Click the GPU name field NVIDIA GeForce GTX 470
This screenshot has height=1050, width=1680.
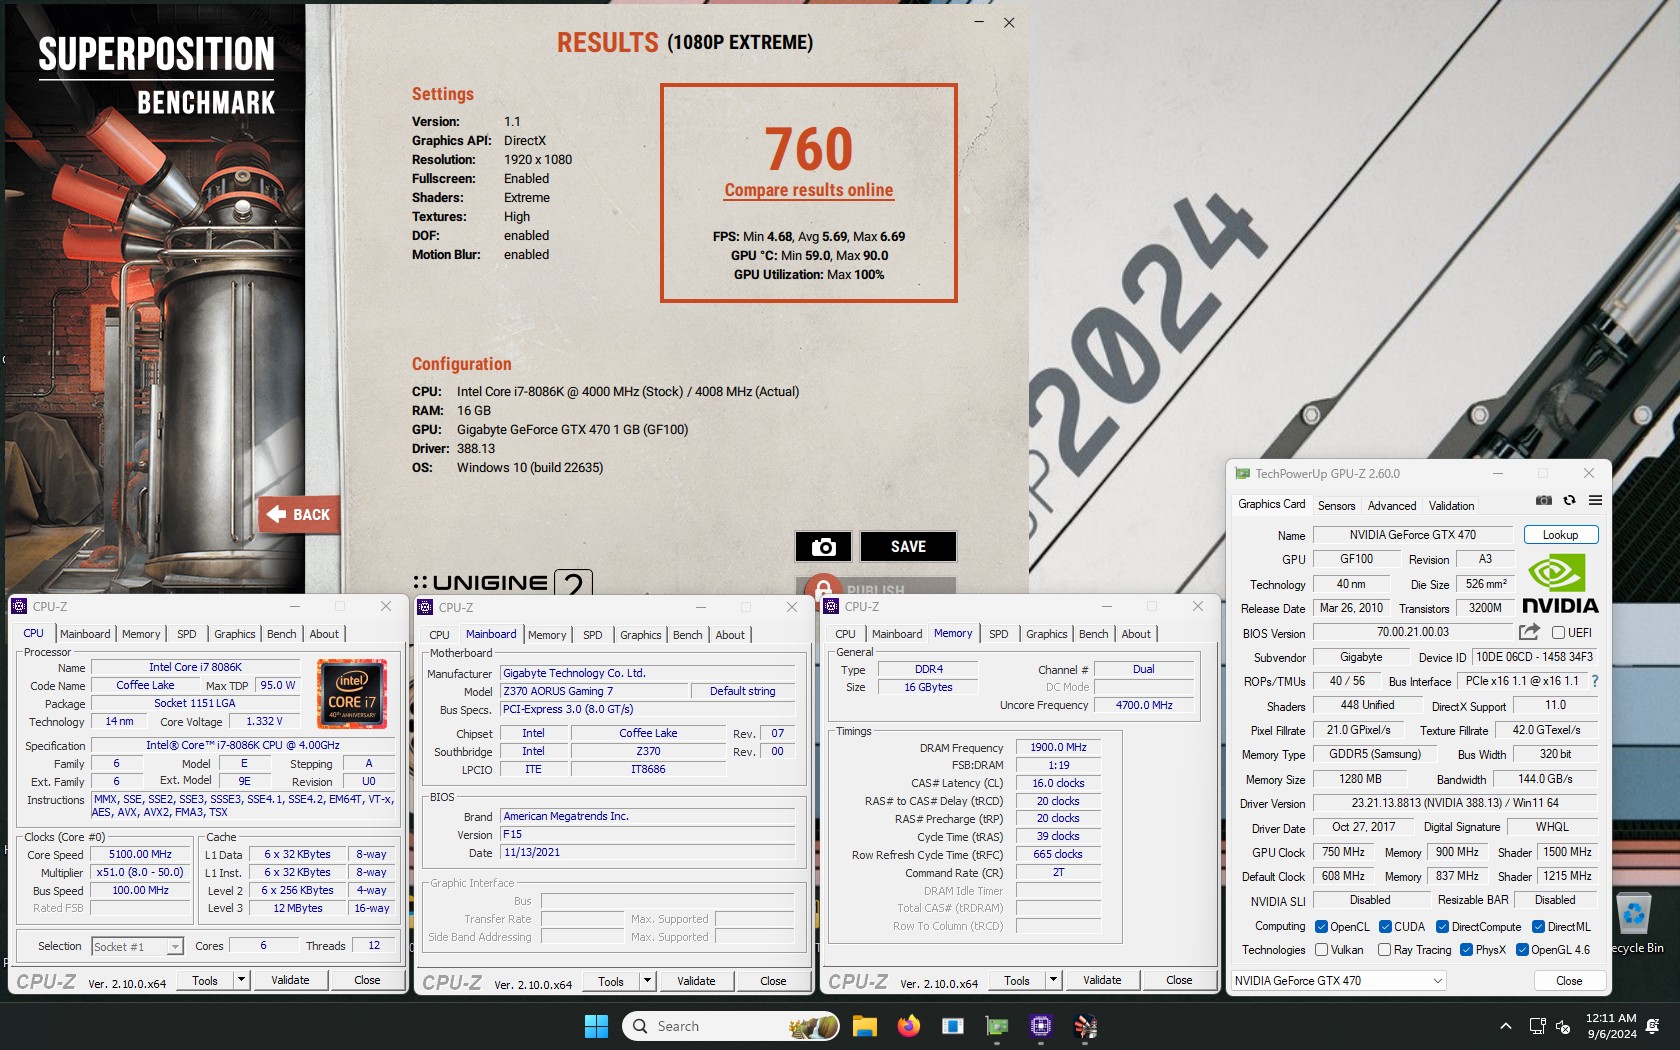click(1412, 535)
